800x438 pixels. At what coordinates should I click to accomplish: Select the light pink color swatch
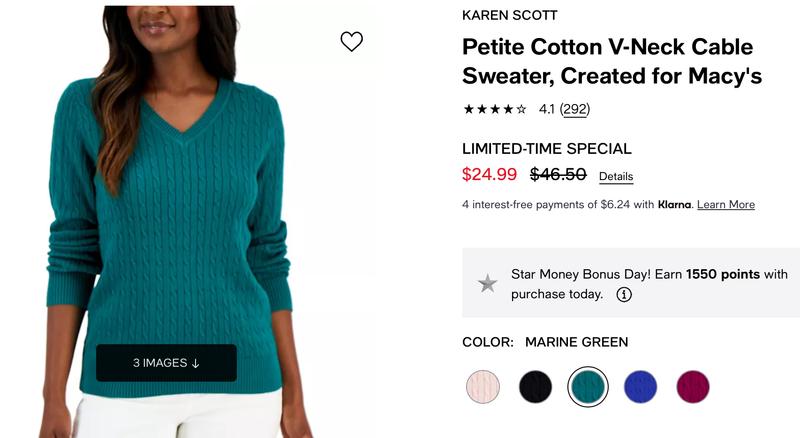(x=483, y=387)
